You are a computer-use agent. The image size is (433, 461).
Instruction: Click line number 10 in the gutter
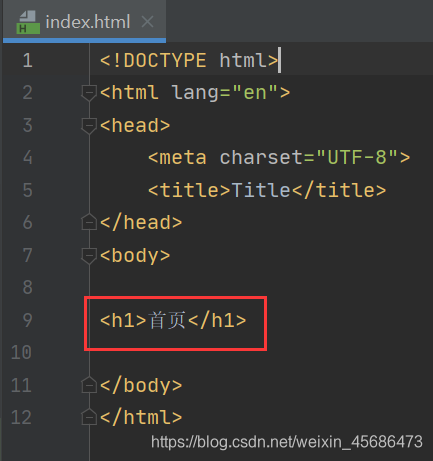[21, 352]
